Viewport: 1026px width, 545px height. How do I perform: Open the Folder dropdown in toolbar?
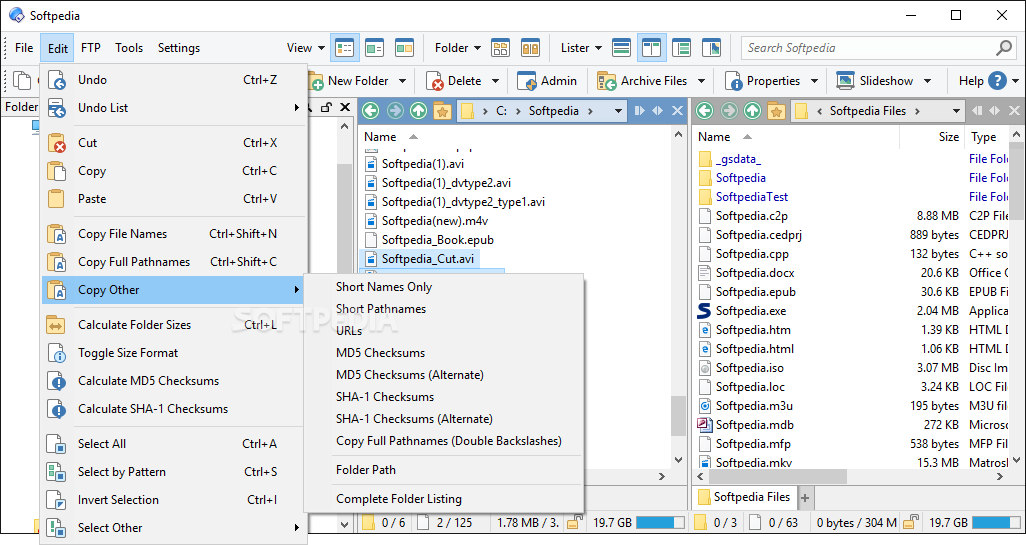[x=457, y=48]
